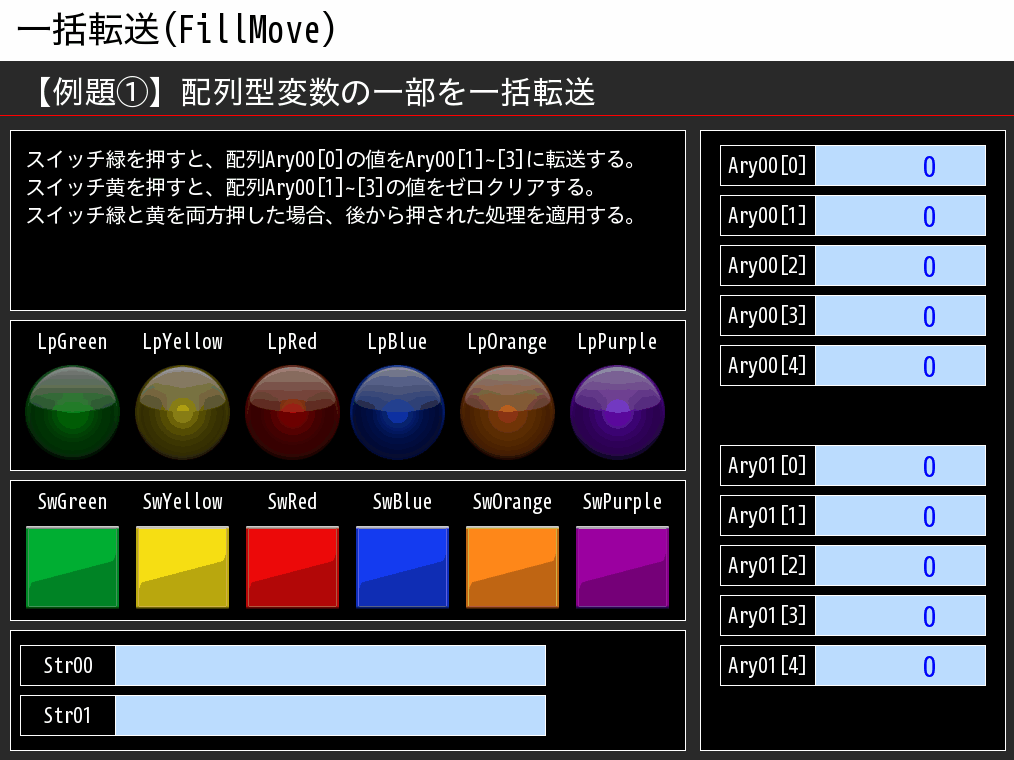Click the Str01 text field

pyautogui.click(x=330, y=715)
